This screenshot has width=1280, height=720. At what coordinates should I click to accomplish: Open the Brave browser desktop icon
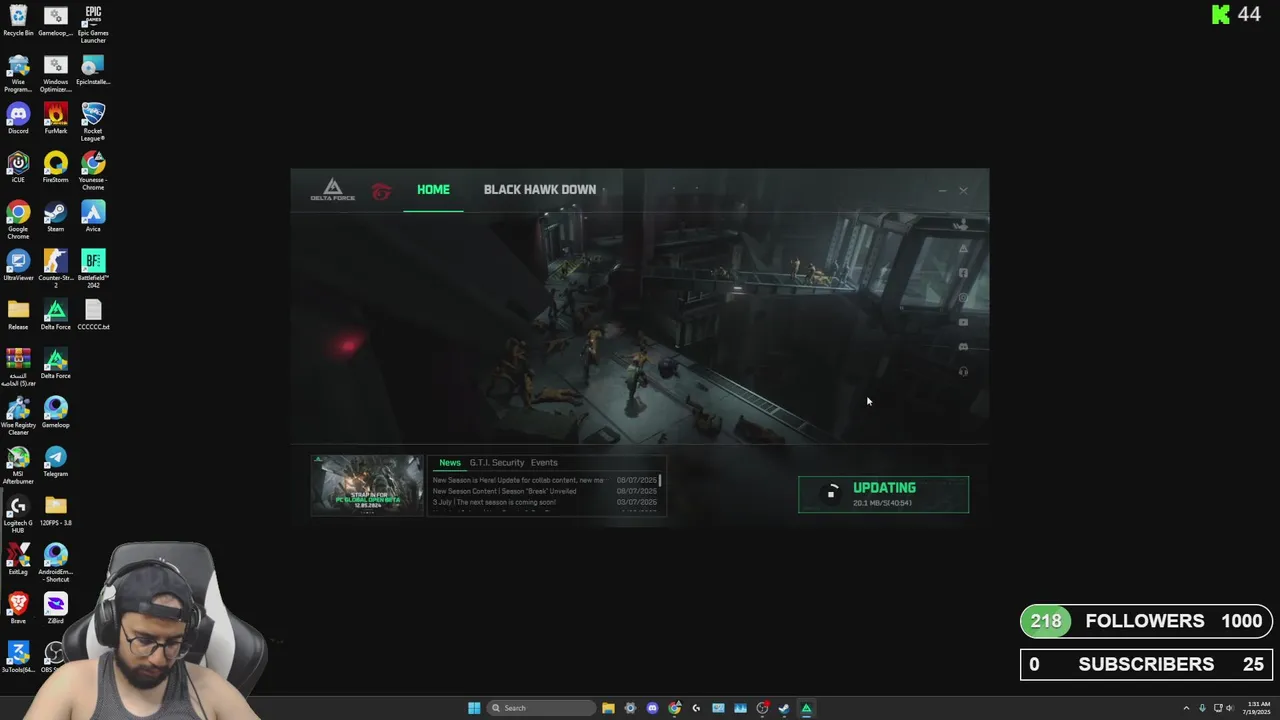pyautogui.click(x=18, y=608)
